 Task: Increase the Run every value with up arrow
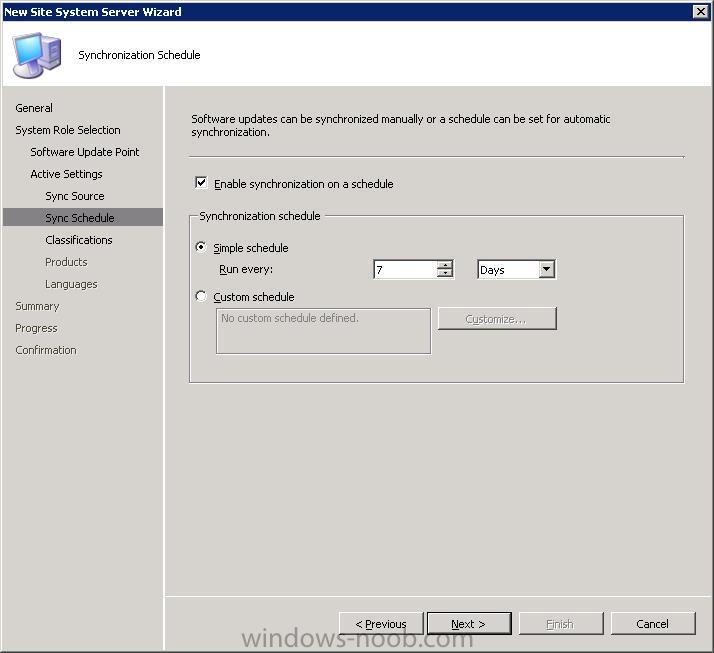pyautogui.click(x=445, y=265)
